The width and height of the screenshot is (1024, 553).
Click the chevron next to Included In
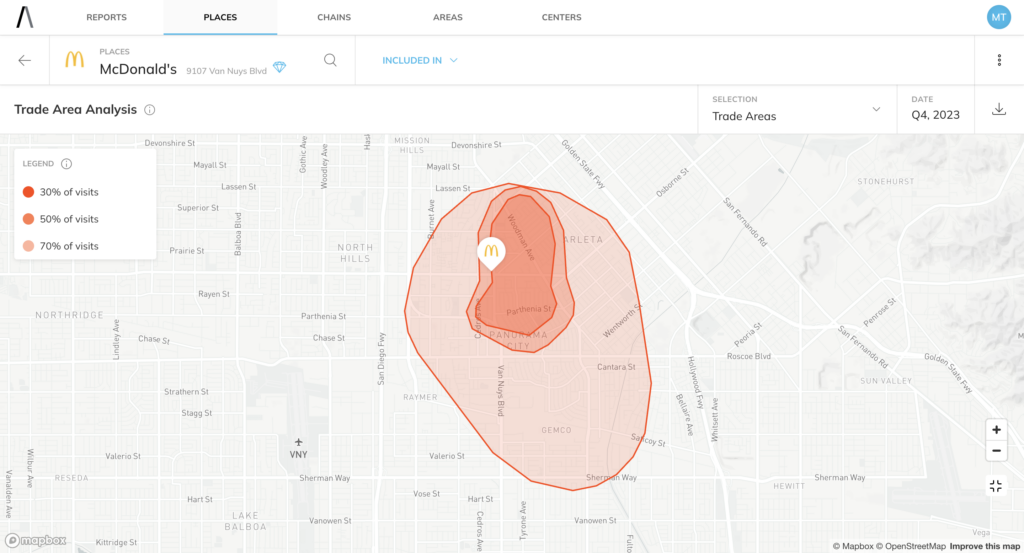(454, 60)
